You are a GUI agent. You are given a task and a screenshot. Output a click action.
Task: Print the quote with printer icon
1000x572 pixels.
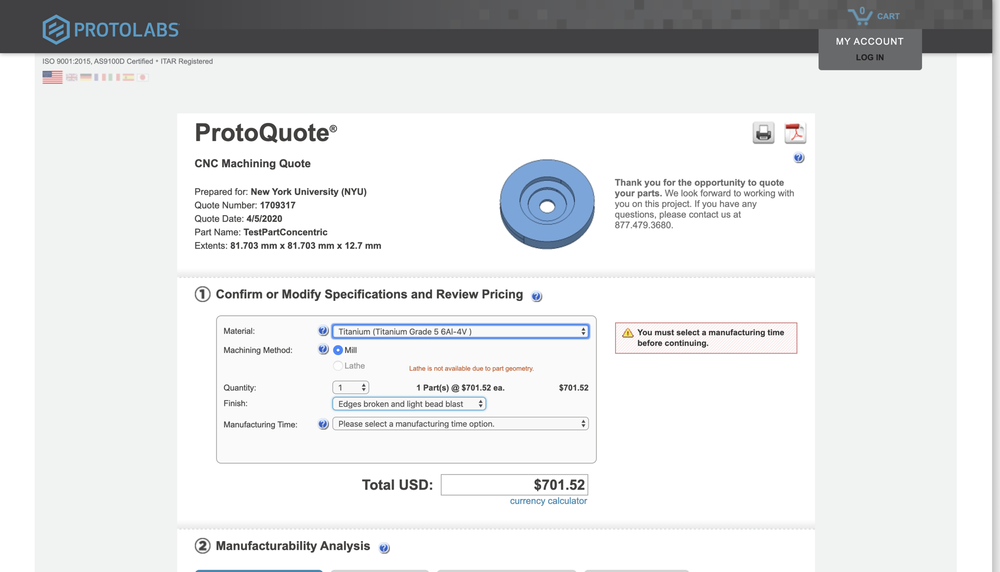tap(763, 133)
